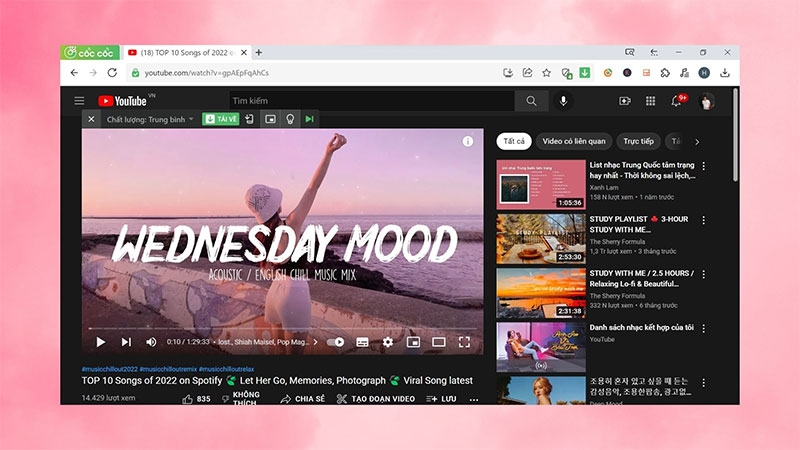Viewport: 800px width, 450px height.
Task: Open options for List nhạc Trung Quốc video
Action: (704, 166)
